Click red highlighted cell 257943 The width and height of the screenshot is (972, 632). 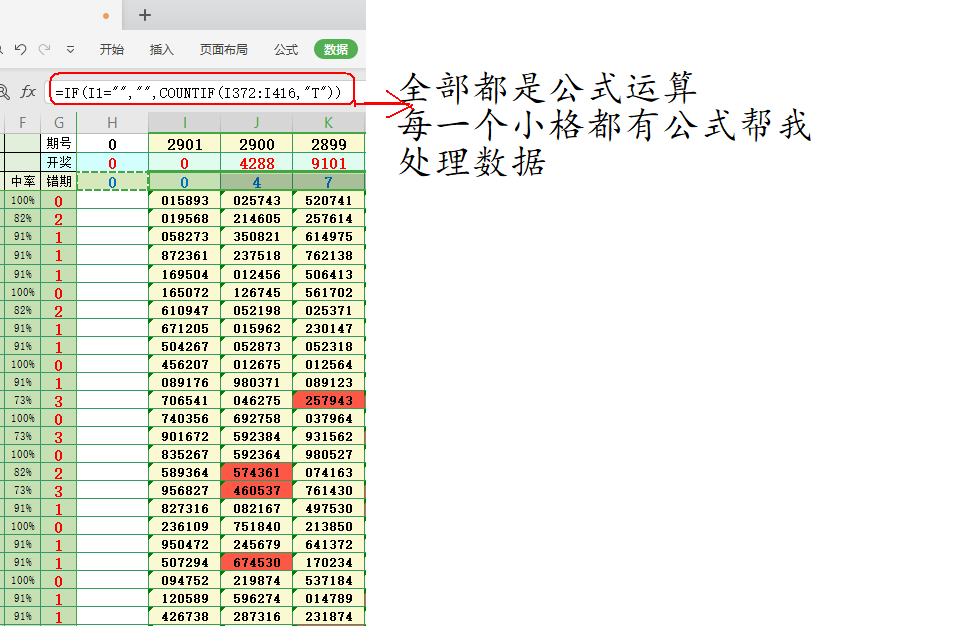click(329, 400)
